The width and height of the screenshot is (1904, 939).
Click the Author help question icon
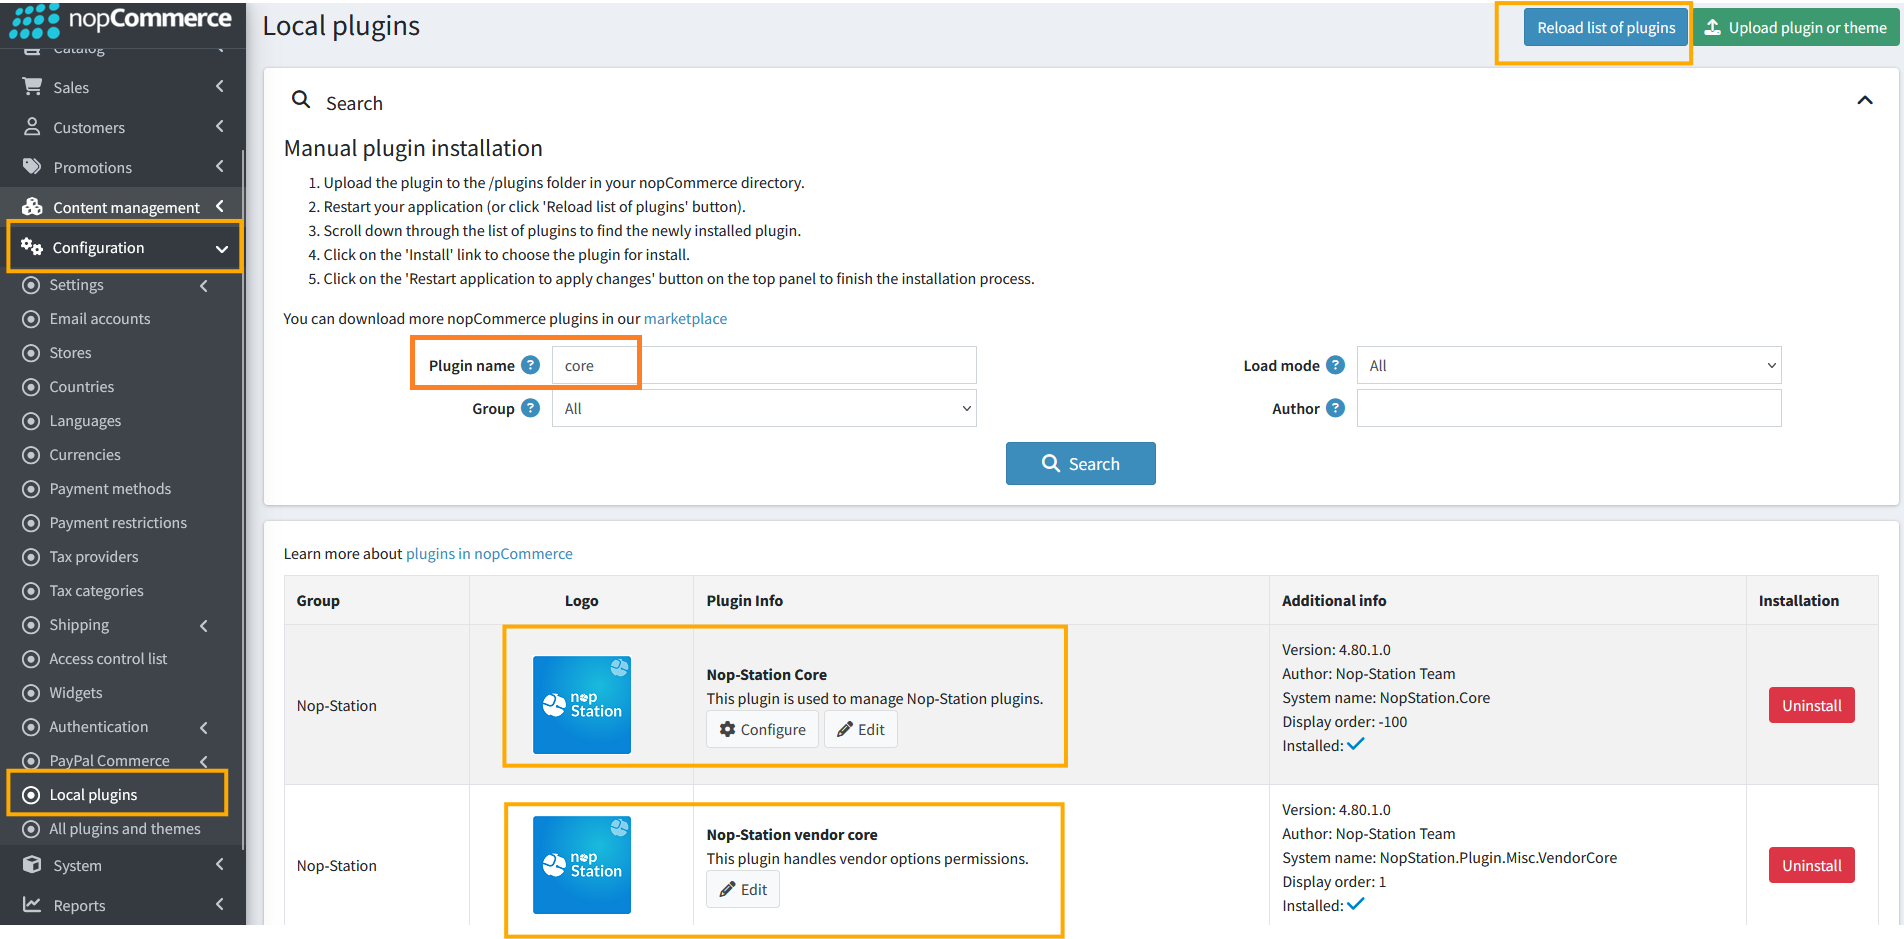pos(1335,408)
